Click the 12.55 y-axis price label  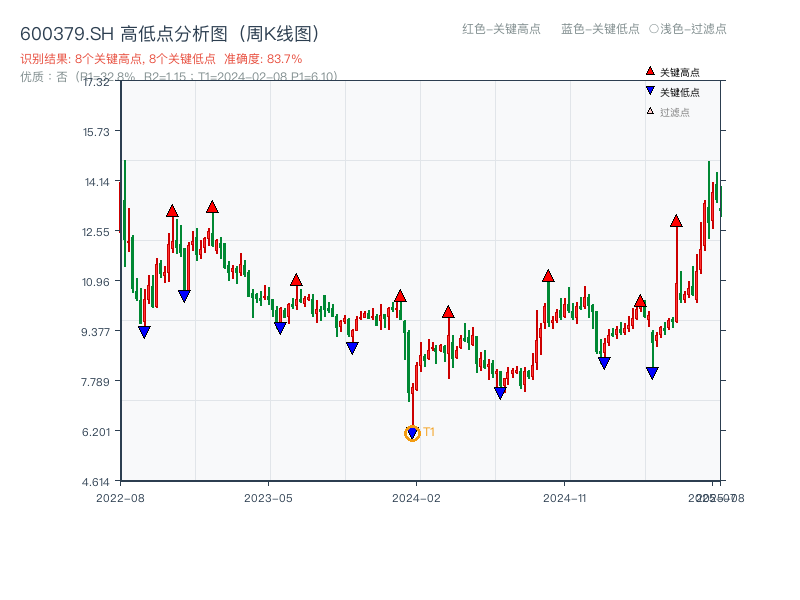tap(96, 231)
